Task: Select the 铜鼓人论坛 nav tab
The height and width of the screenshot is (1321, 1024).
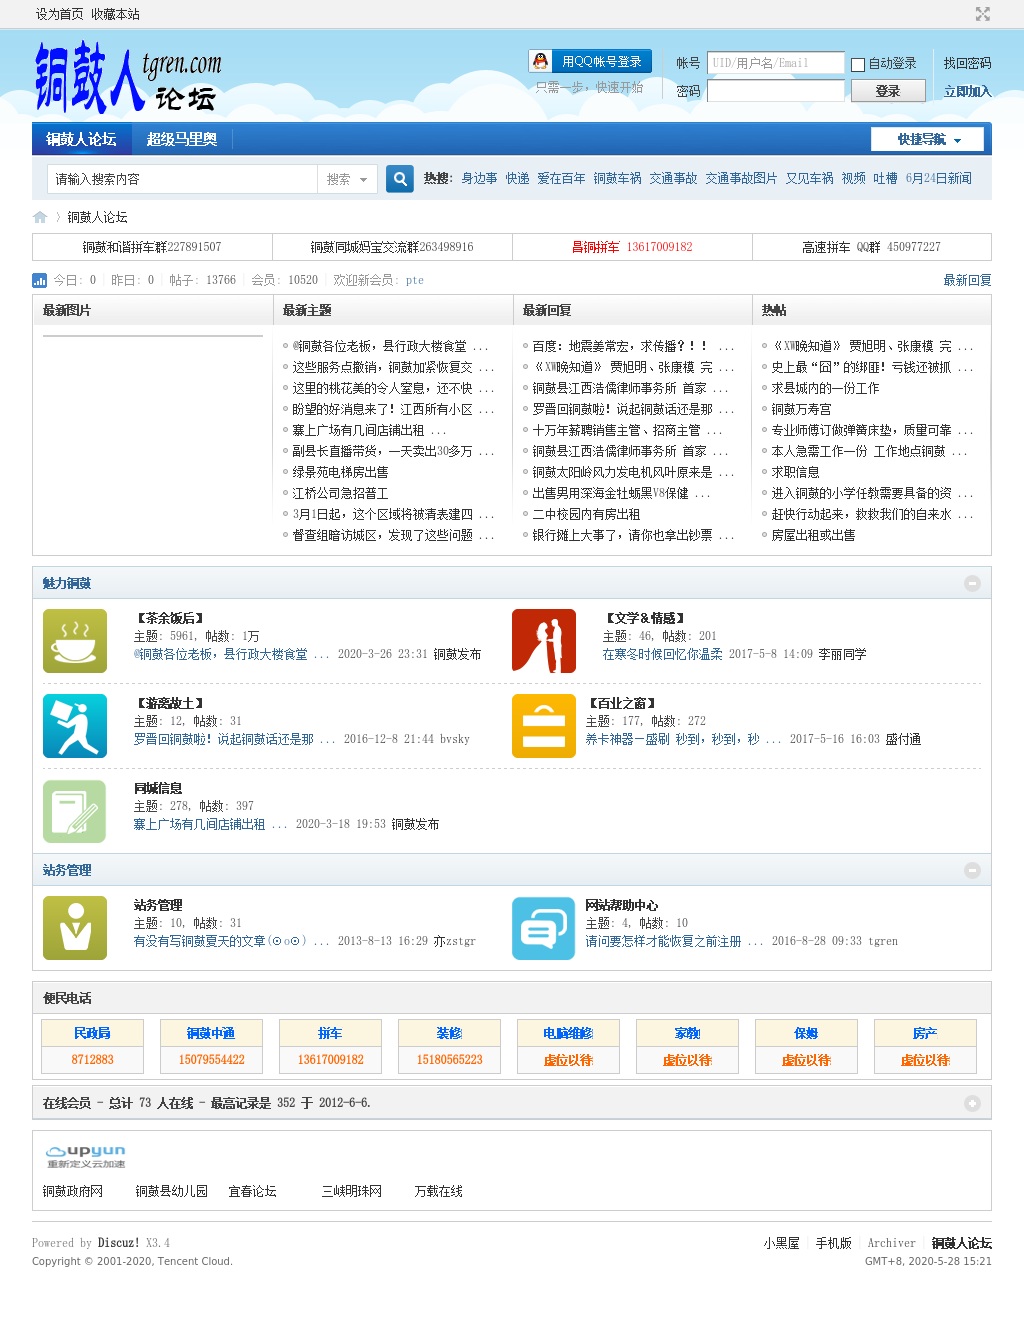Action: point(81,139)
